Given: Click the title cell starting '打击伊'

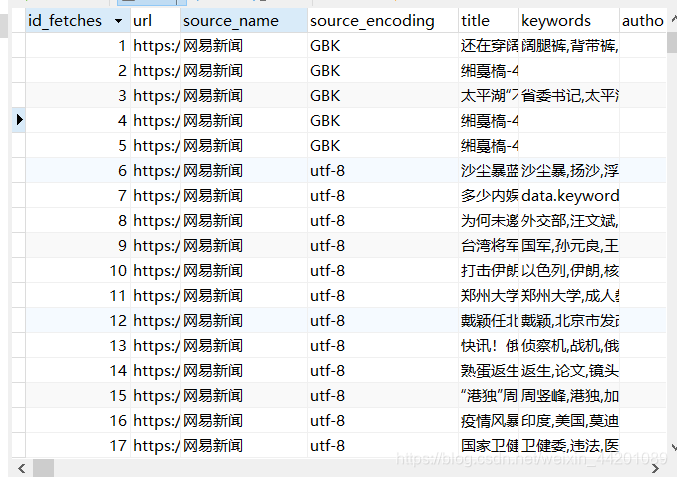Looking at the screenshot, I should 489,271.
